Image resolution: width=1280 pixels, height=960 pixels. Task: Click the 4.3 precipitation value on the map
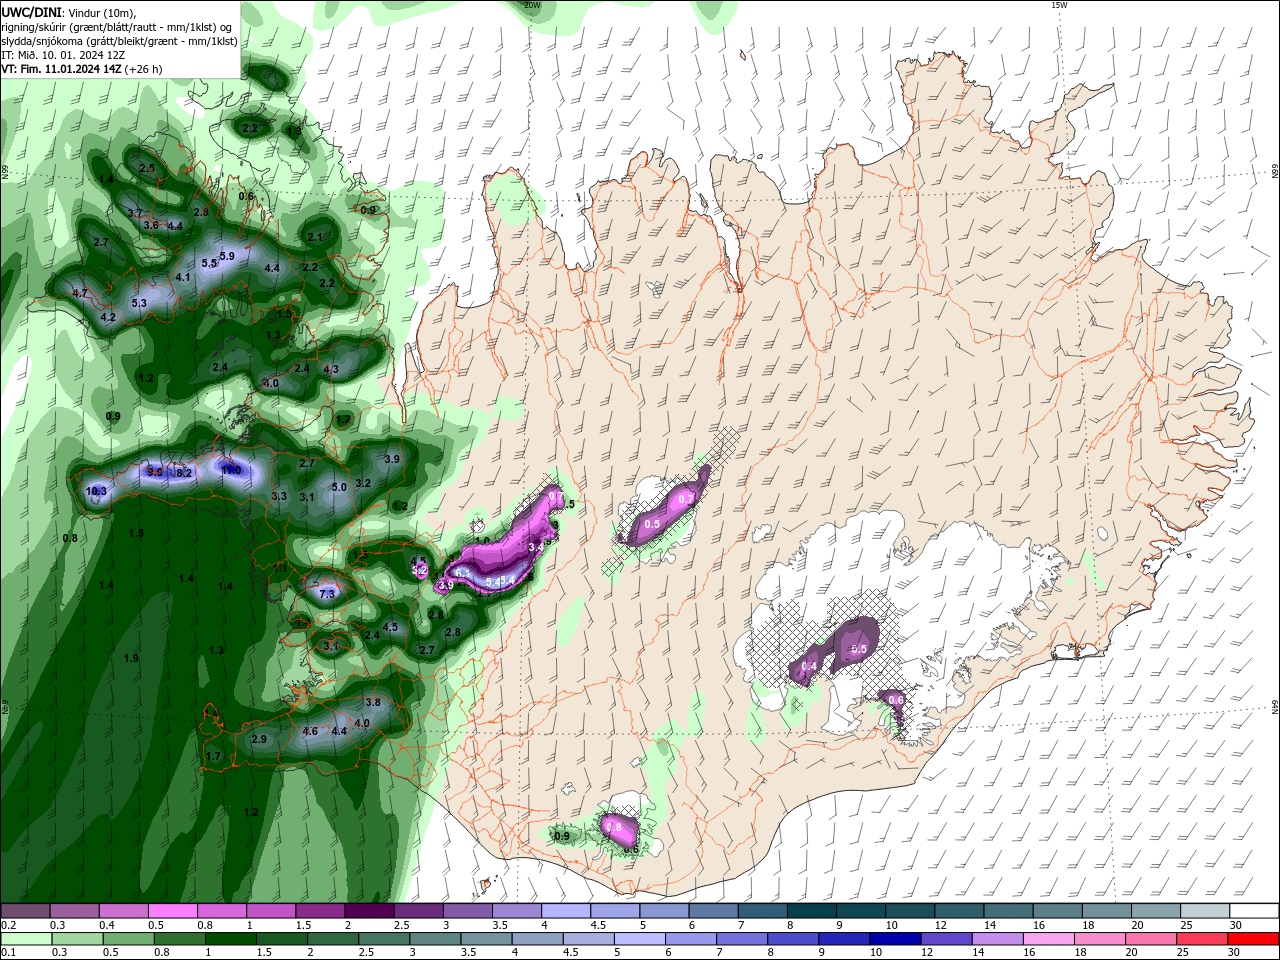tap(331, 369)
